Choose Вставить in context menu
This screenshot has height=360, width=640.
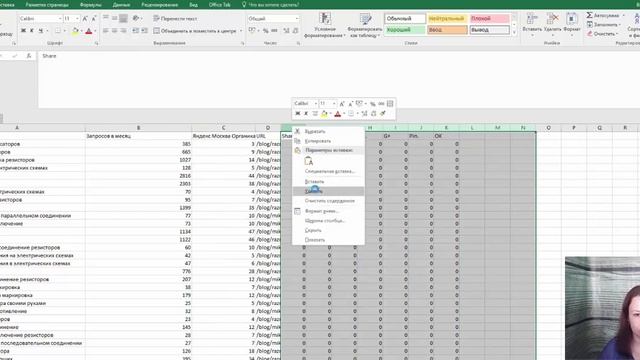329,181
